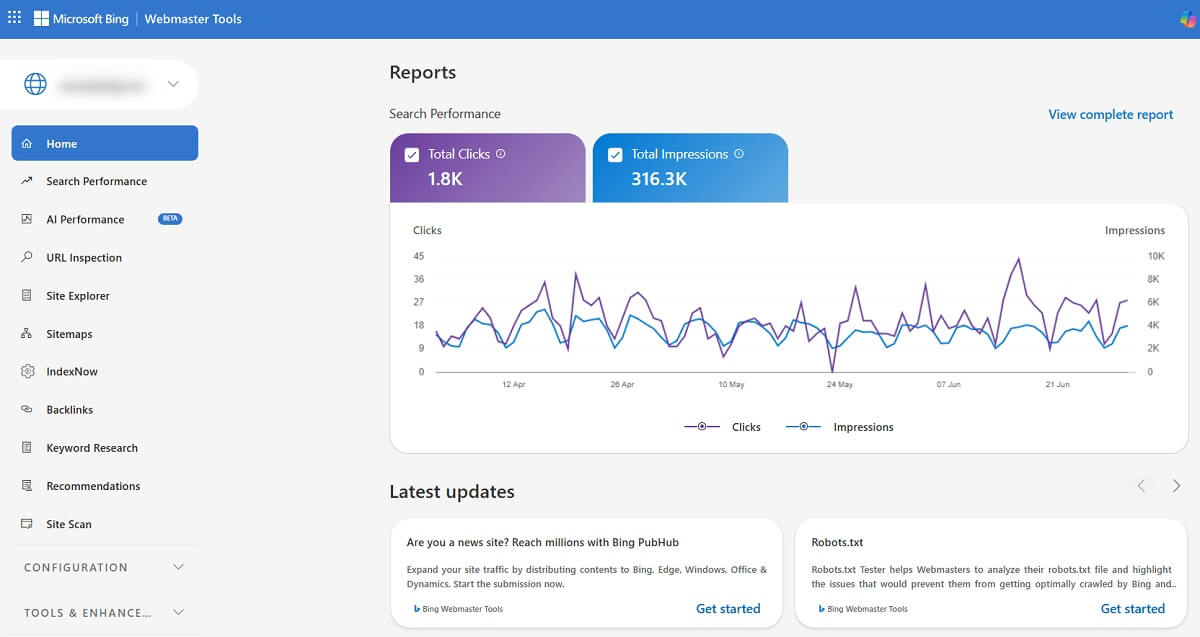Image resolution: width=1200 pixels, height=637 pixels.
Task: Click the 26 Apr chart date label
Action: tap(622, 384)
